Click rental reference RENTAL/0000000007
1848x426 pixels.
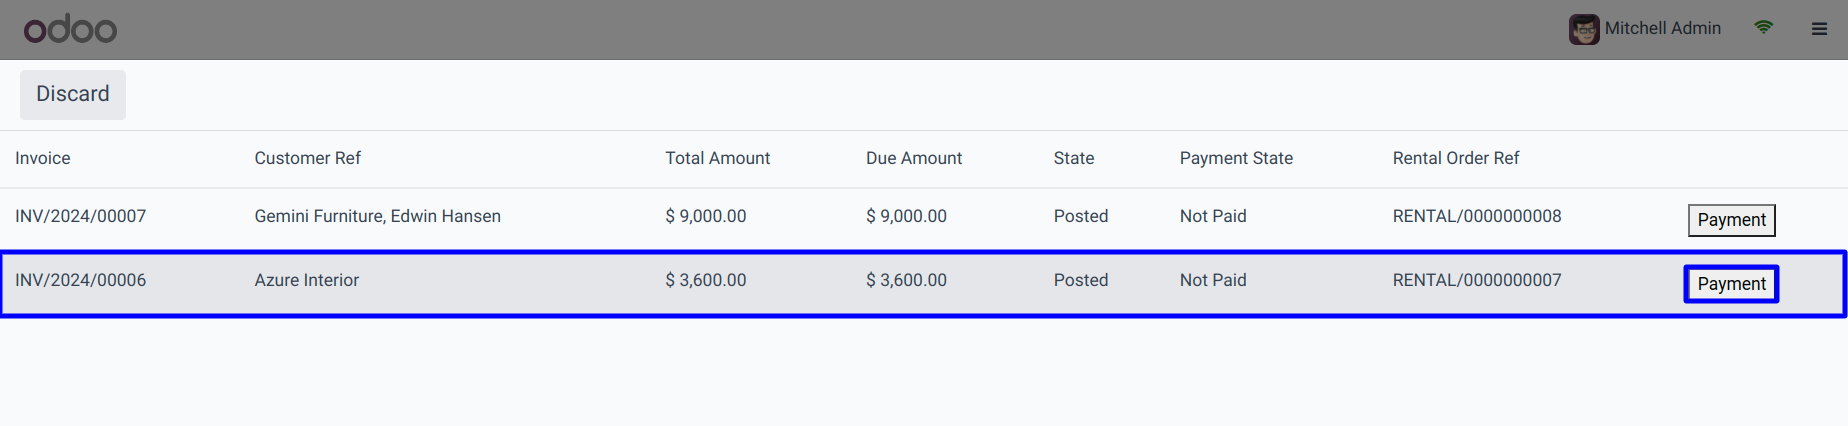pos(1477,280)
